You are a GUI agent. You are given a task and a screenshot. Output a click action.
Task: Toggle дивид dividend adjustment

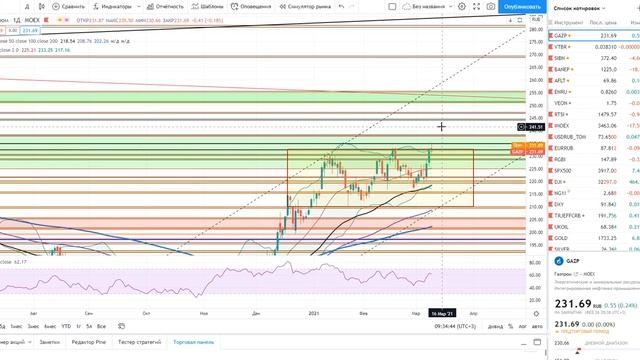[x=495, y=326]
